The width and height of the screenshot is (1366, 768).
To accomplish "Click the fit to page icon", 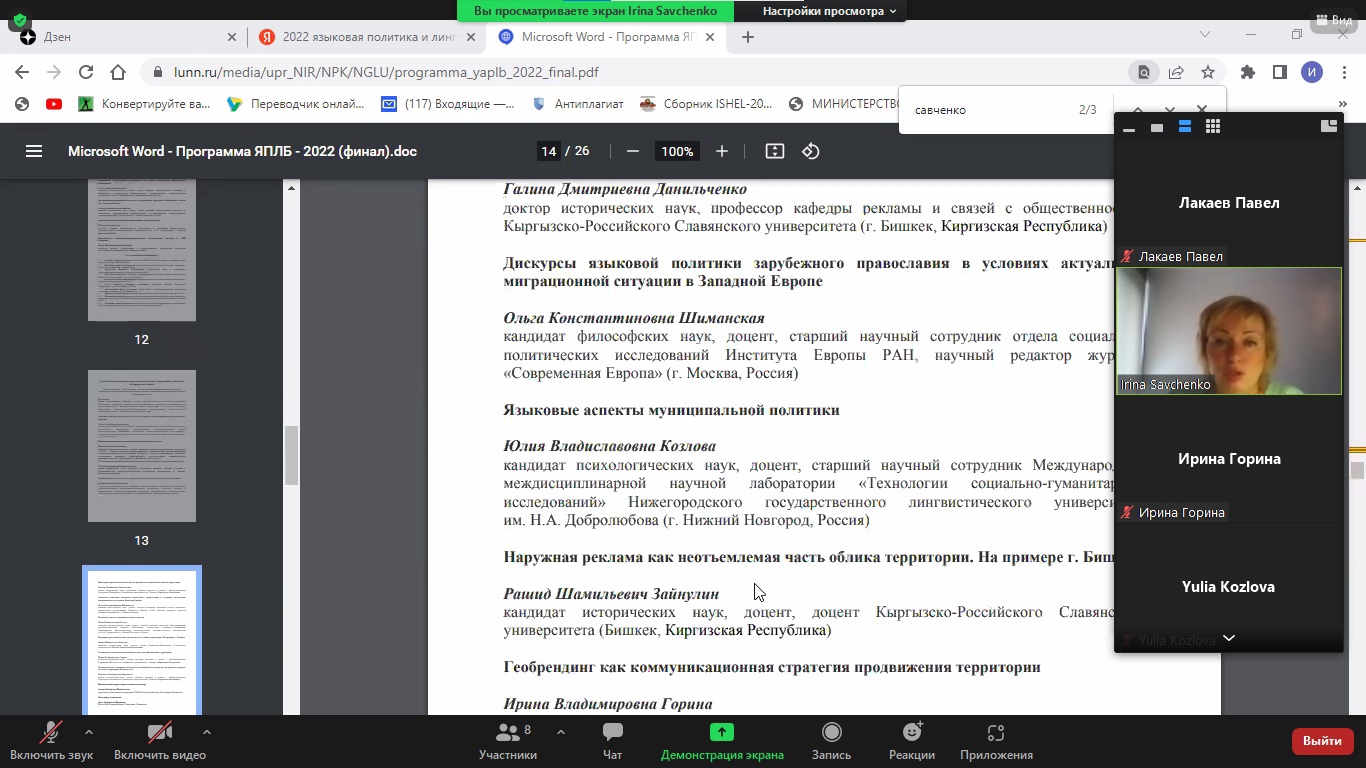I will tap(774, 151).
